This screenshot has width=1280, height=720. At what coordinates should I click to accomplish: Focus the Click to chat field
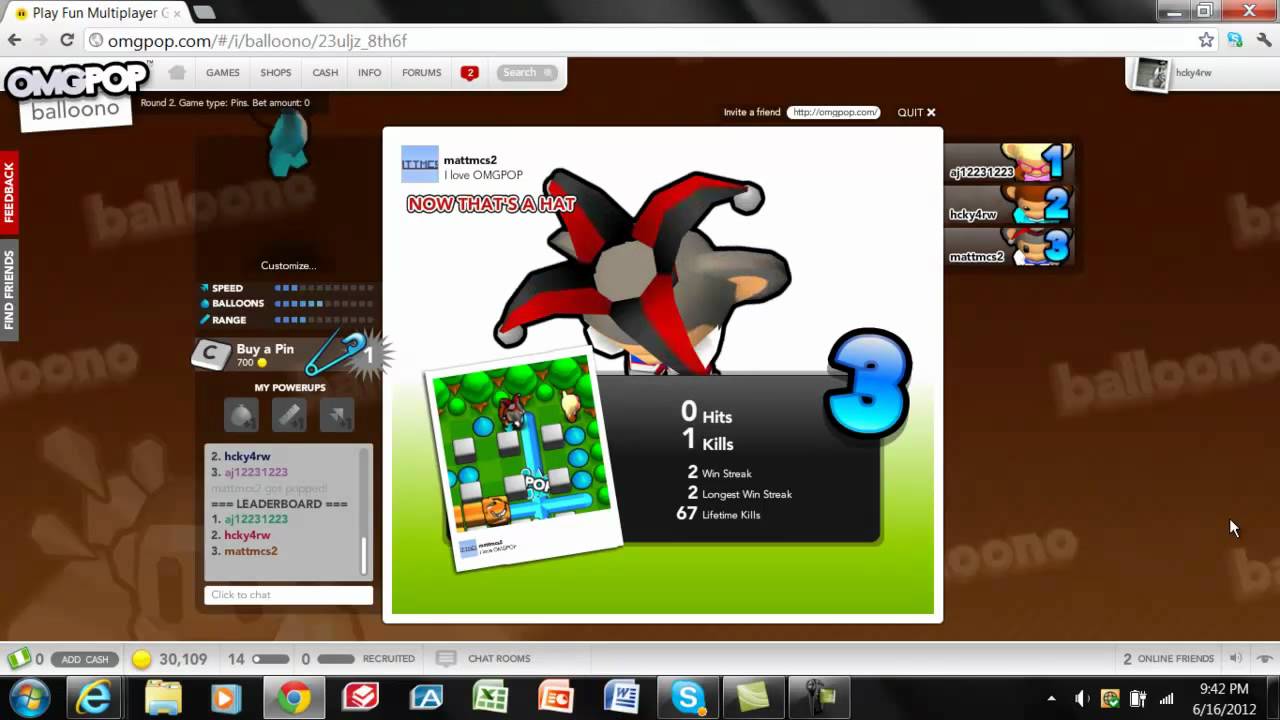288,595
